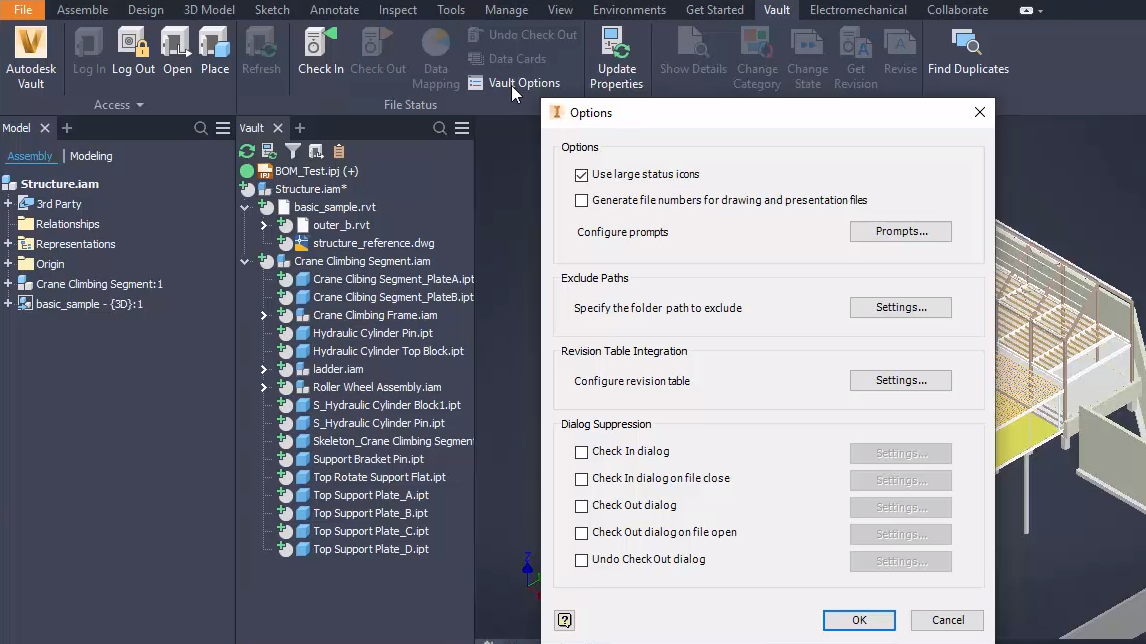Uncheck Use large status icons
Viewport: 1146px width, 644px height.
581,175
